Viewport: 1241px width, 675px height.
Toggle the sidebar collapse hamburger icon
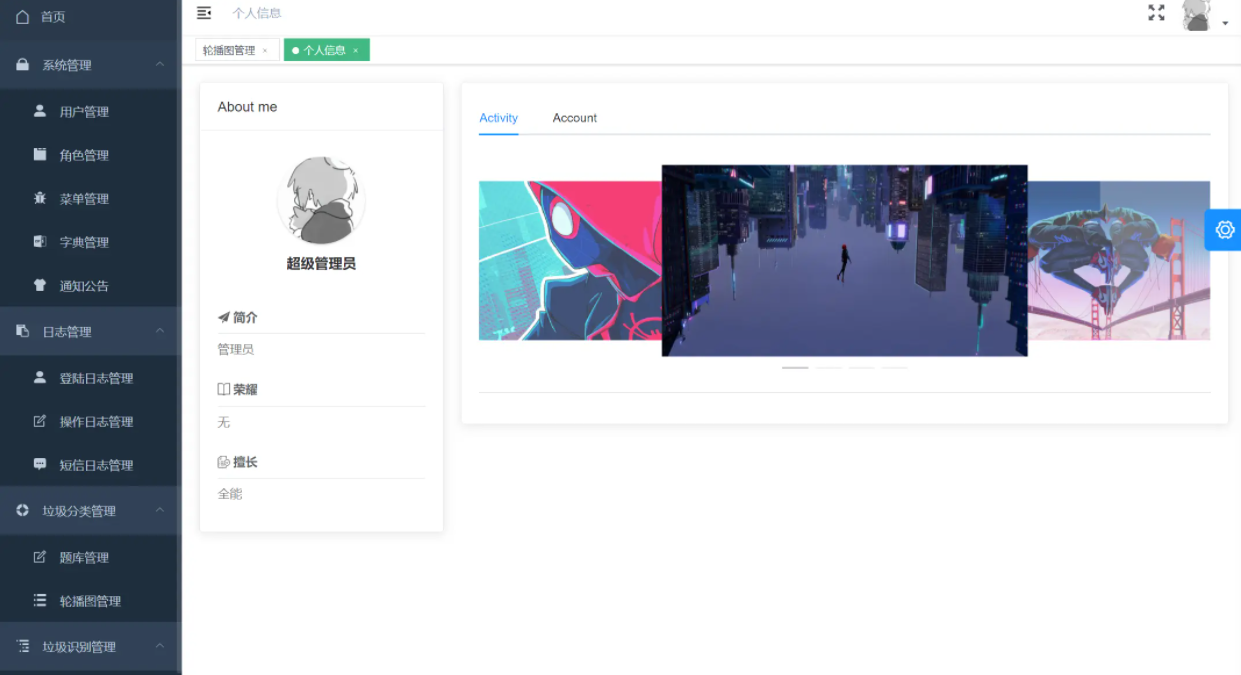pos(204,13)
